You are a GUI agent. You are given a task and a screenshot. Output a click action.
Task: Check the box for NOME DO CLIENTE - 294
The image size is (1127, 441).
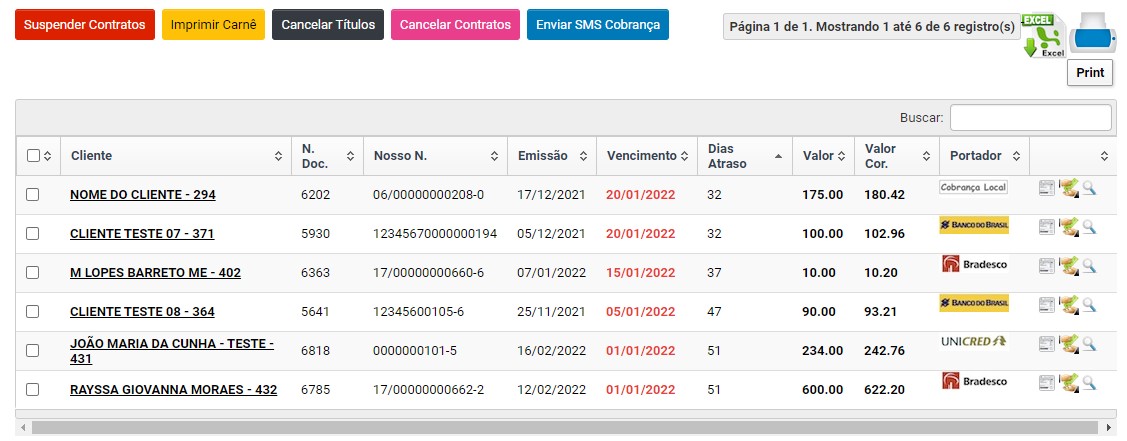pos(33,195)
